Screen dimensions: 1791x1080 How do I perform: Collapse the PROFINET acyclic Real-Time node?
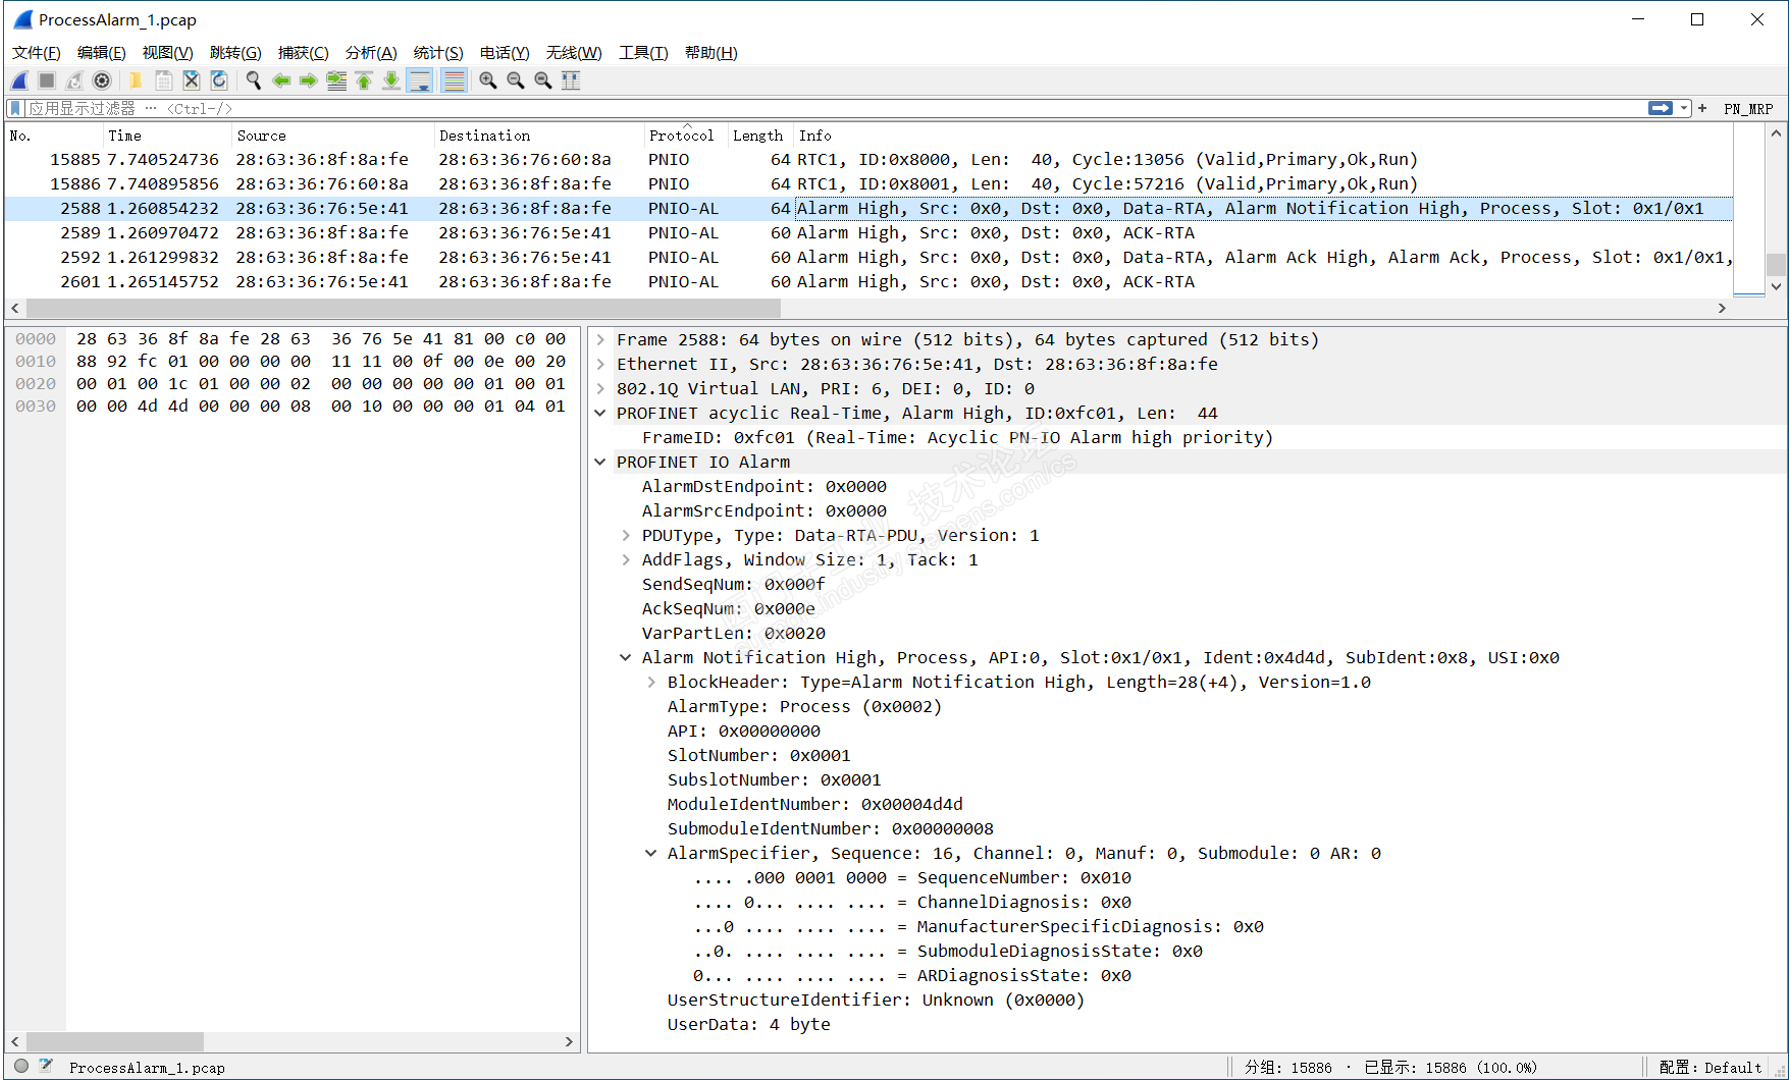[x=601, y=413]
